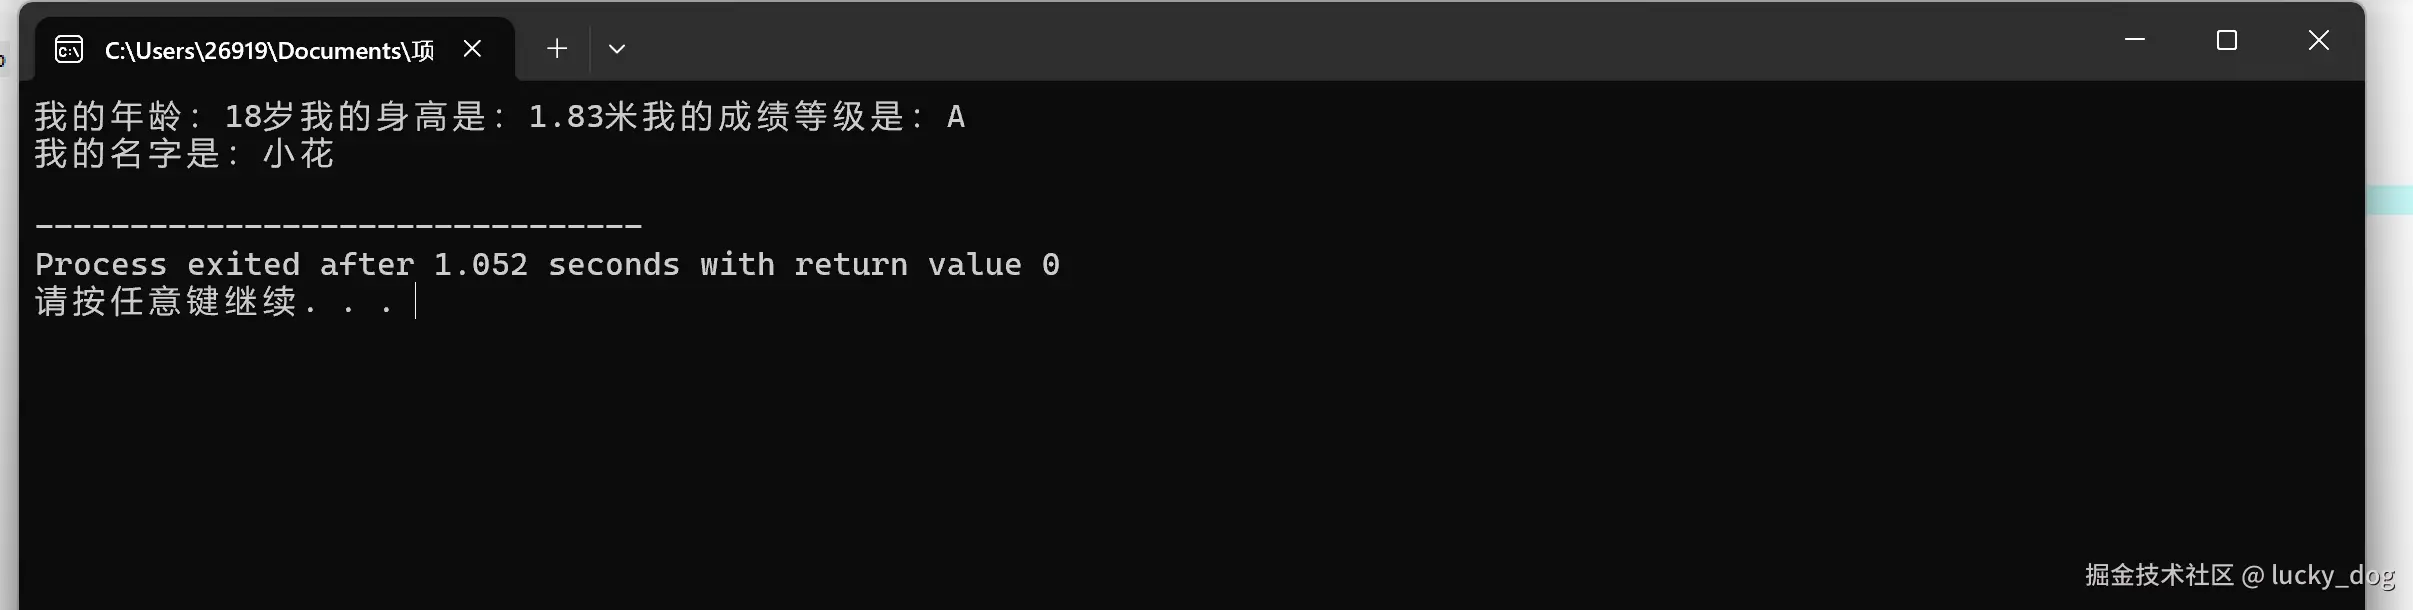
Task: Click the '请按任意键继续' prompt text
Action: coord(166,301)
